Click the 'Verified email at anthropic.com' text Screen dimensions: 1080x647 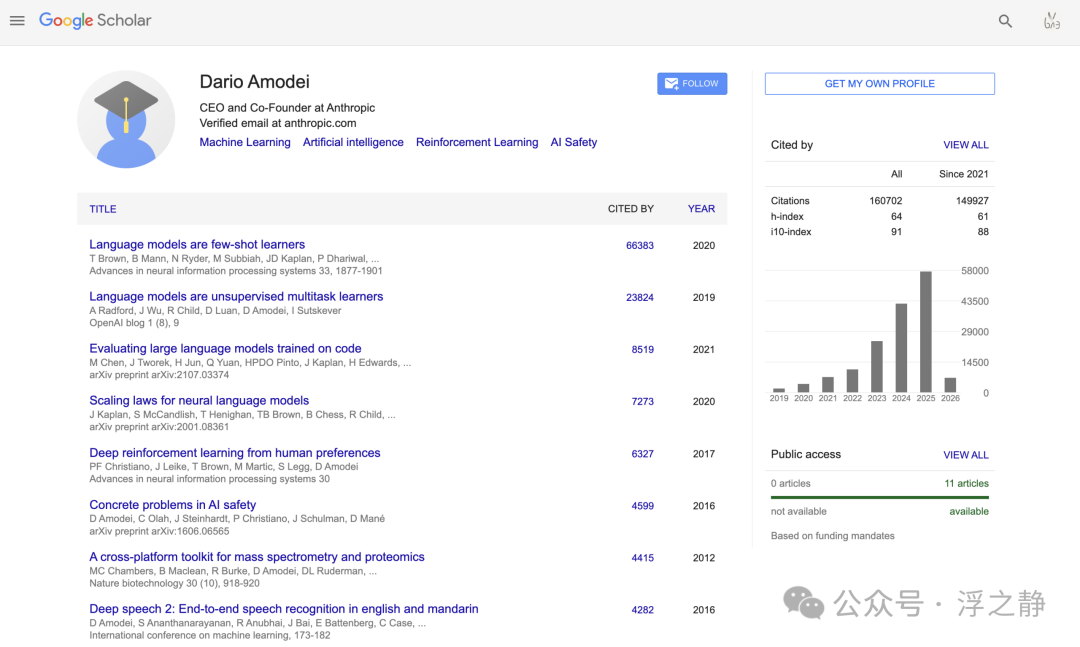(278, 123)
